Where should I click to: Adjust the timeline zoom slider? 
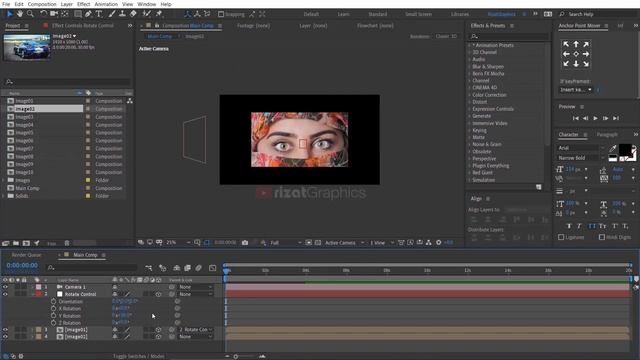(x=236, y=356)
